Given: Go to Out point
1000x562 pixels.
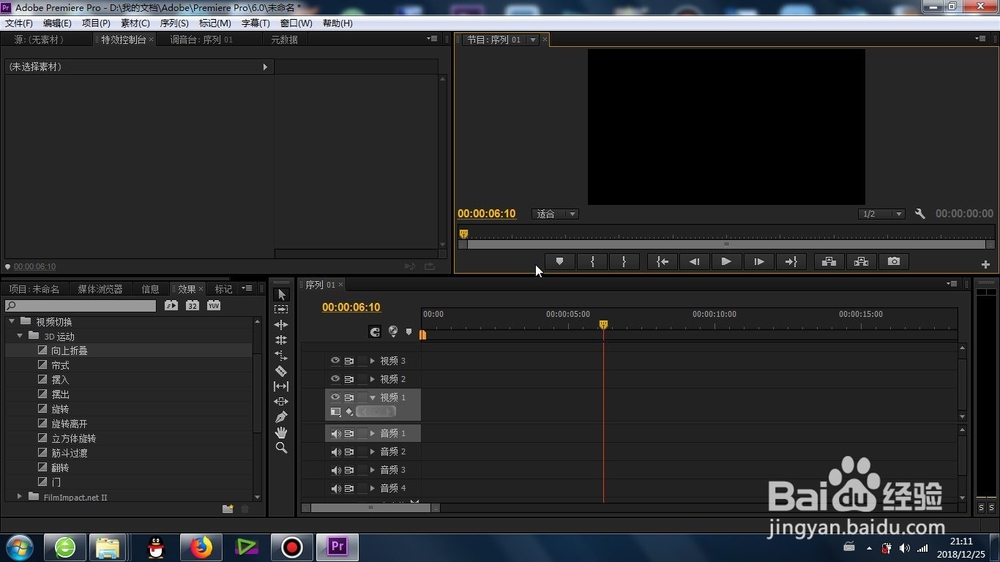Looking at the screenshot, I should [791, 262].
